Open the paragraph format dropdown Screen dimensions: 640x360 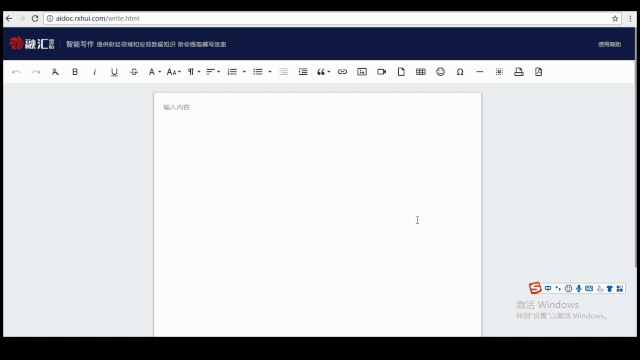tap(194, 72)
